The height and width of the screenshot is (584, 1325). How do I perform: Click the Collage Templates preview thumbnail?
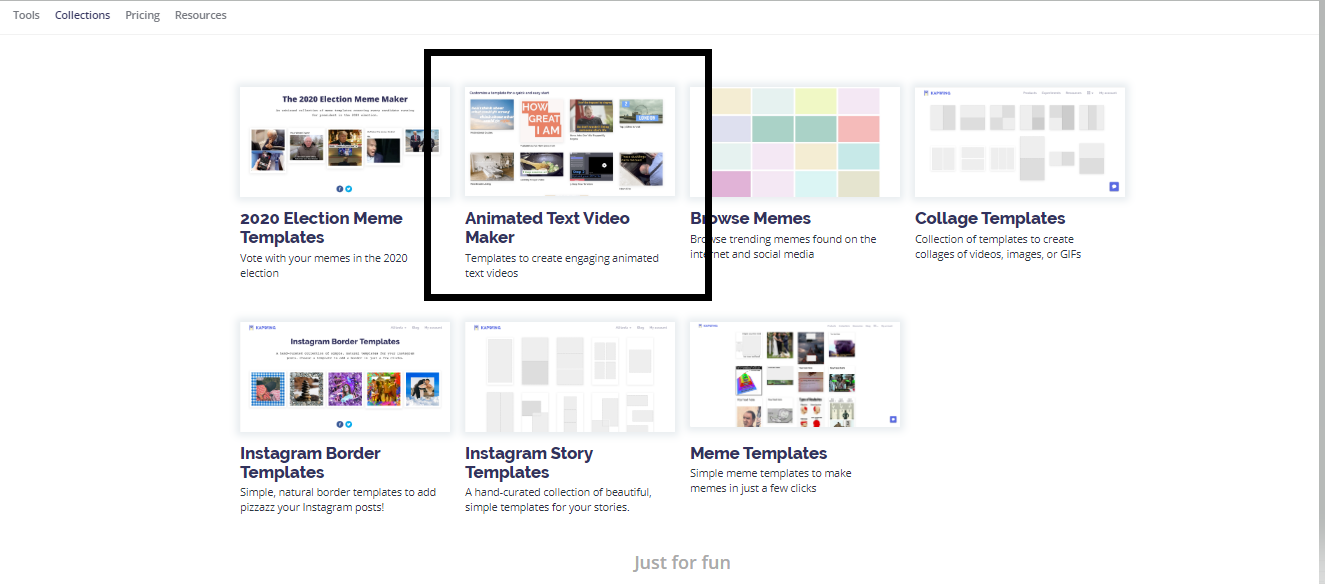coord(1020,142)
